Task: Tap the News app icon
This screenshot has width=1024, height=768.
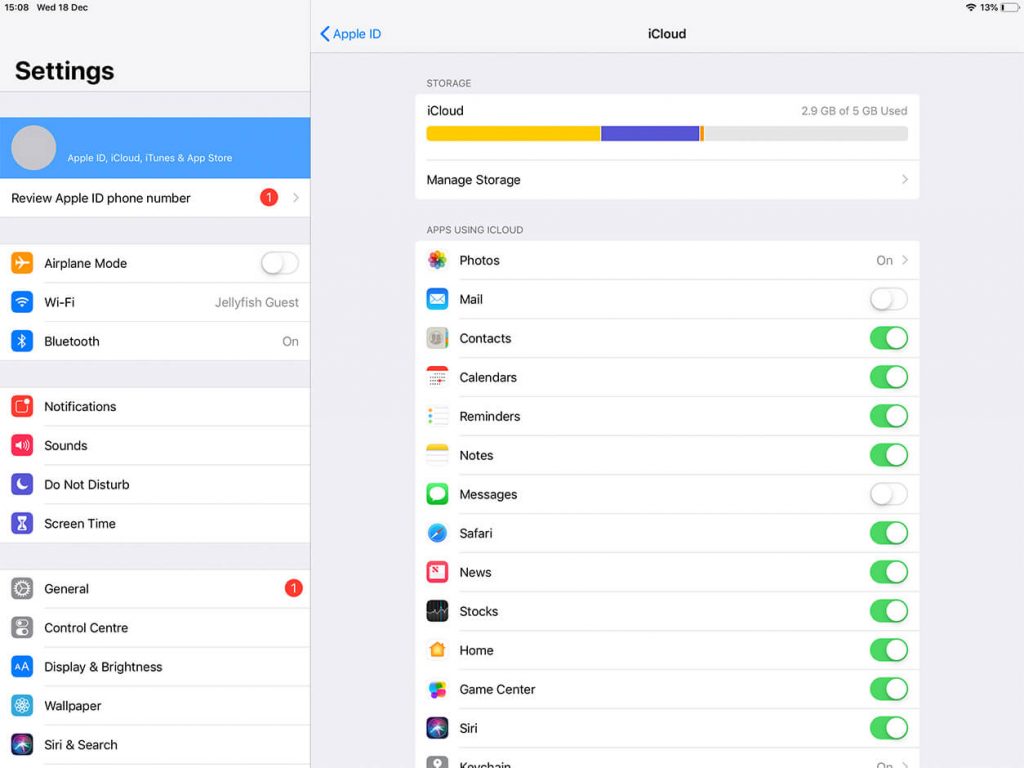Action: [438, 572]
